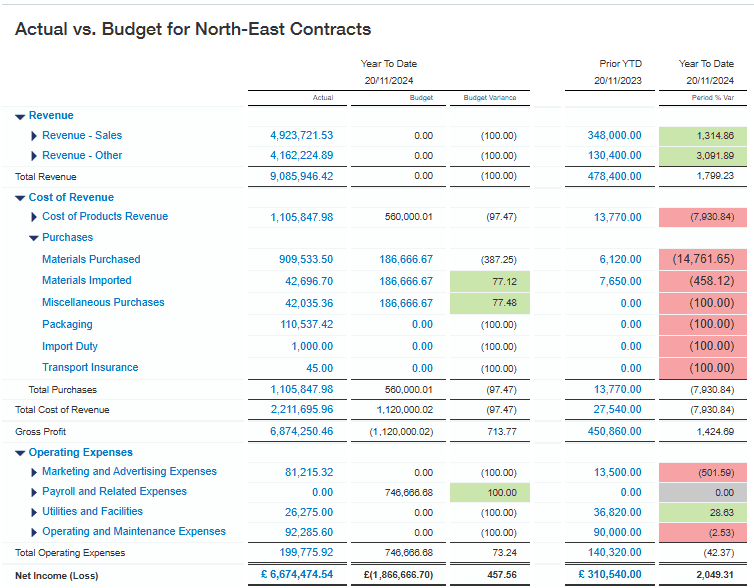
Task: Open prior YTD Revenue - Sales 348,000.00
Action: click(615, 136)
